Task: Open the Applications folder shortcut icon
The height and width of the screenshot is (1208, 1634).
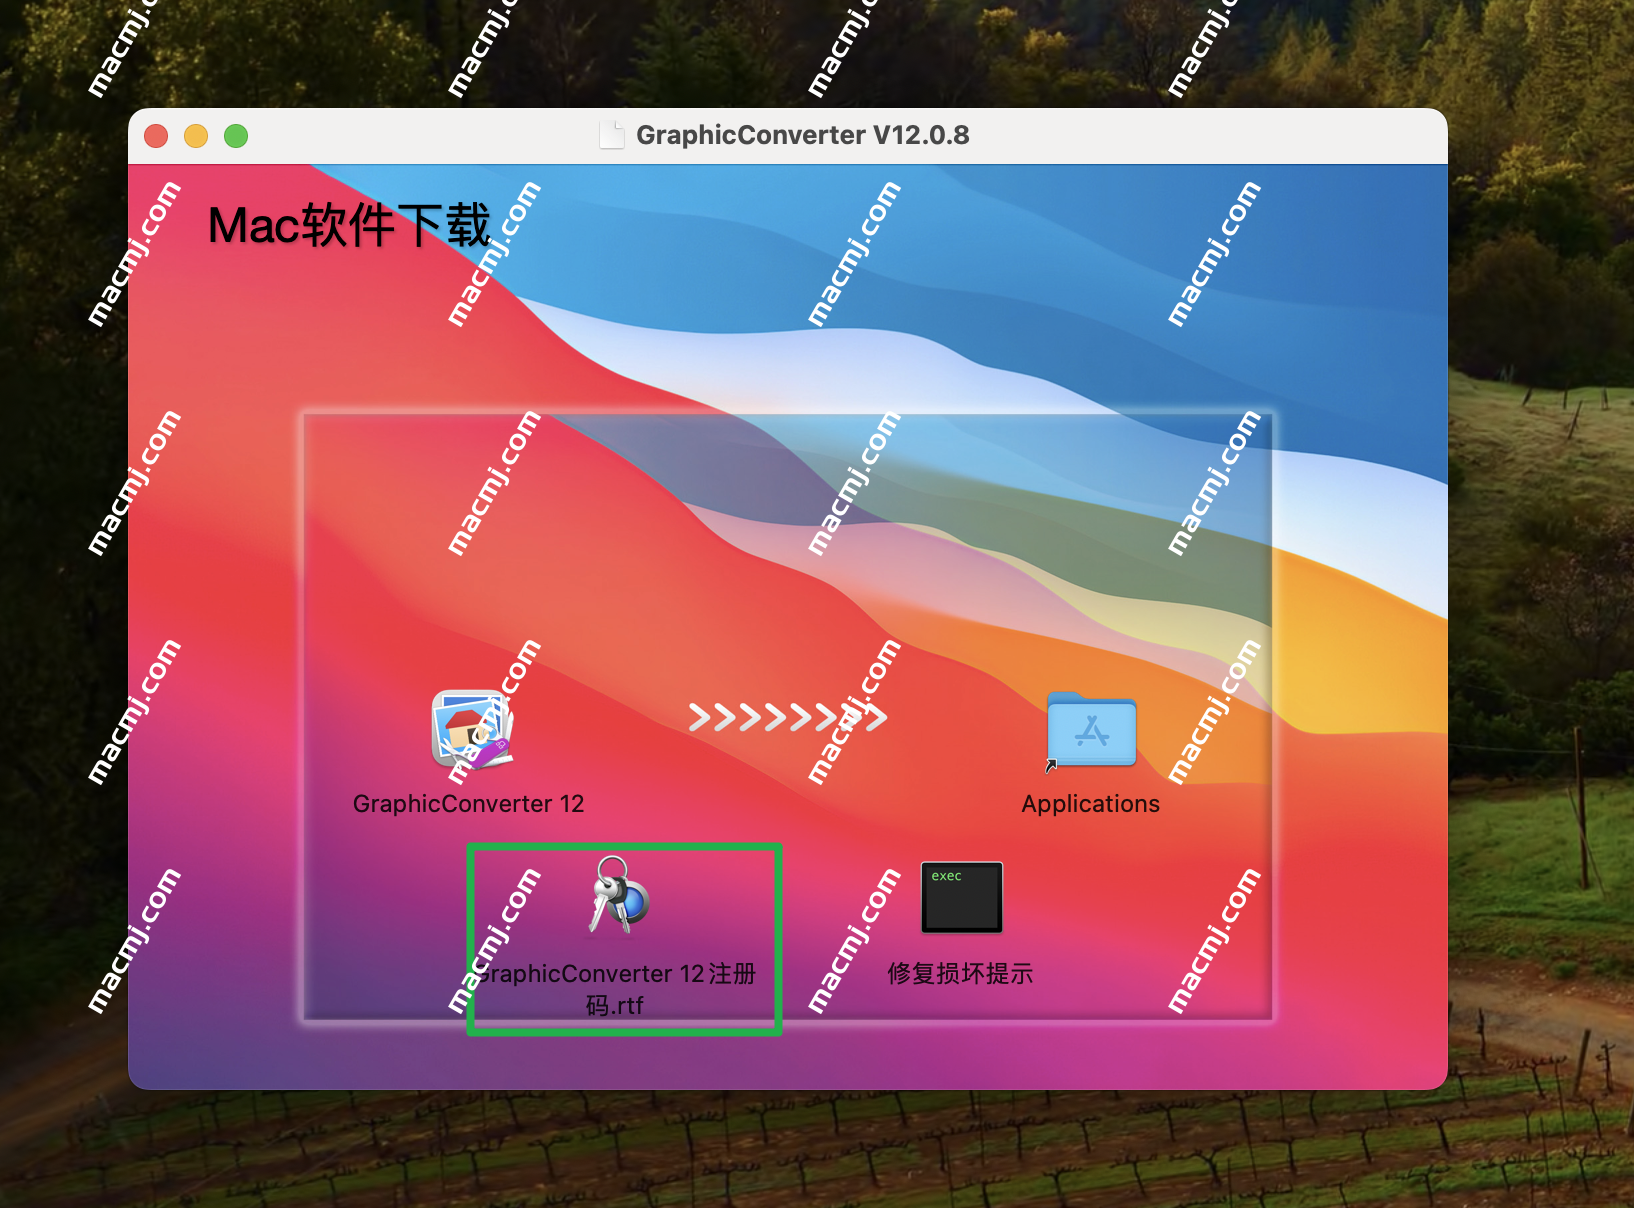Action: click(x=1091, y=730)
